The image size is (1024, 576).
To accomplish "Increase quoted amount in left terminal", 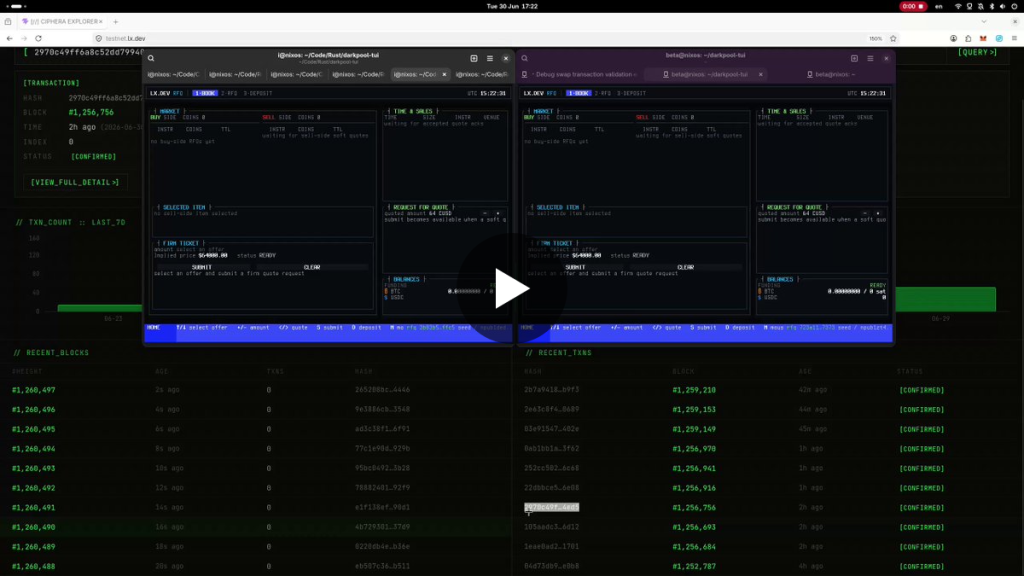I will [498, 214].
